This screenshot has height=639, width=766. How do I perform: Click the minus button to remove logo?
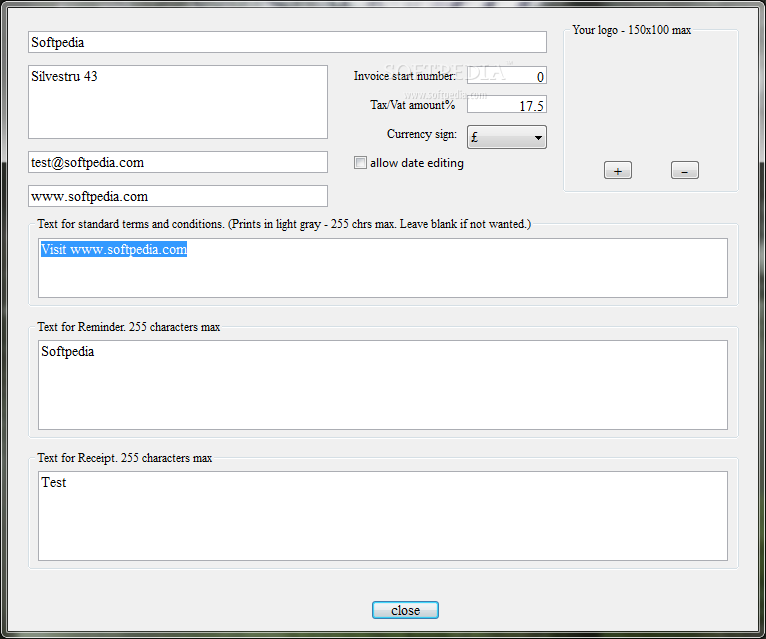(684, 170)
